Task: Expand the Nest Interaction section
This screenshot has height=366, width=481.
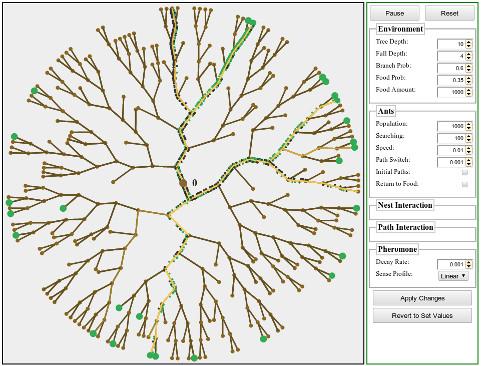Action: point(405,205)
